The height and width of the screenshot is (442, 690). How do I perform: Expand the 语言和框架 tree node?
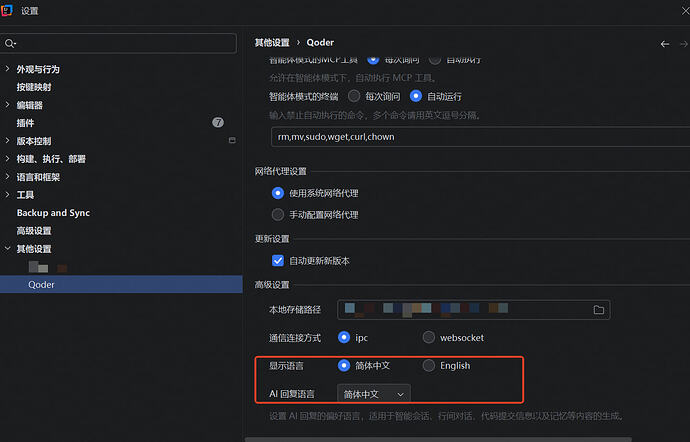tap(7, 177)
